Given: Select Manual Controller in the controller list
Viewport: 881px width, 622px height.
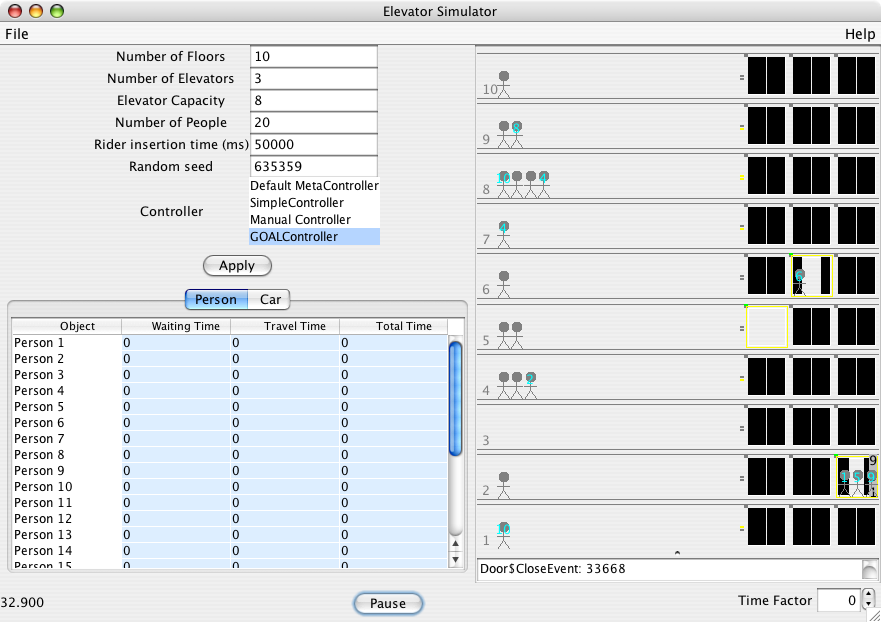Looking at the screenshot, I should tap(300, 220).
